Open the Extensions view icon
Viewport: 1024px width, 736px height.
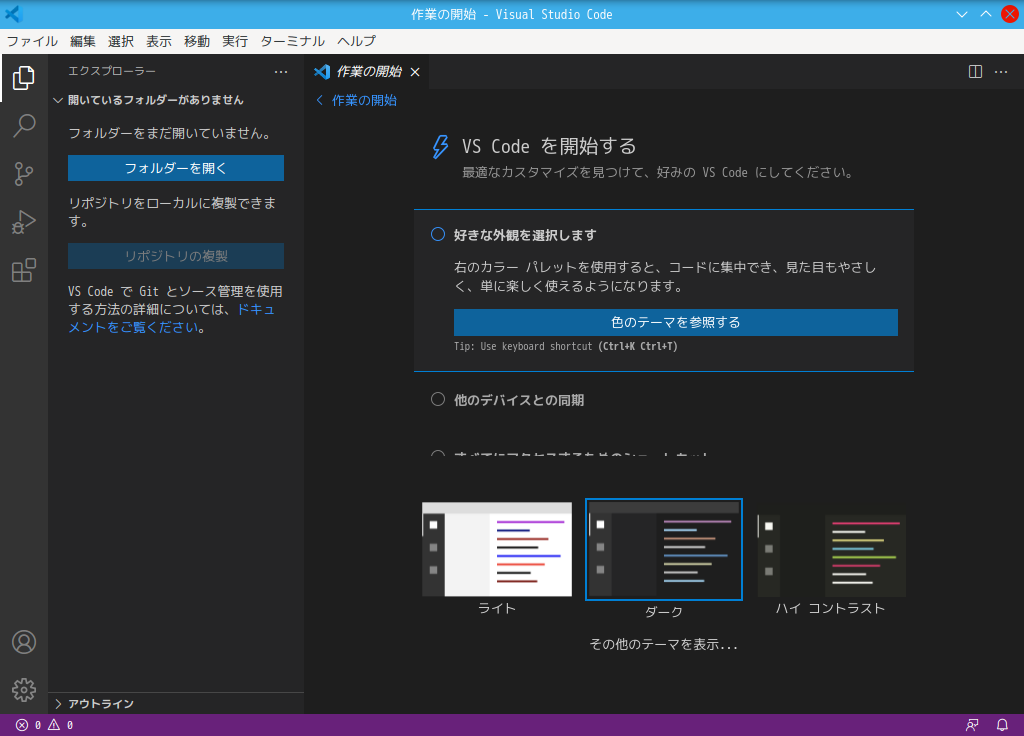[x=24, y=270]
